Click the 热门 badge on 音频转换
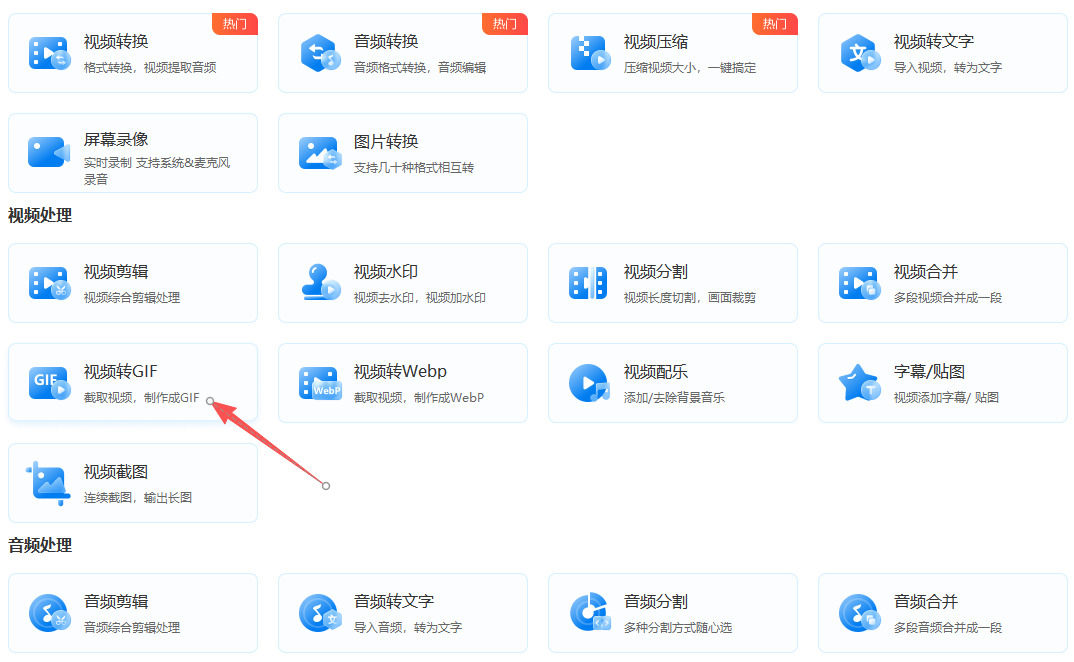Image resolution: width=1074 pixels, height=662 pixels. [504, 24]
